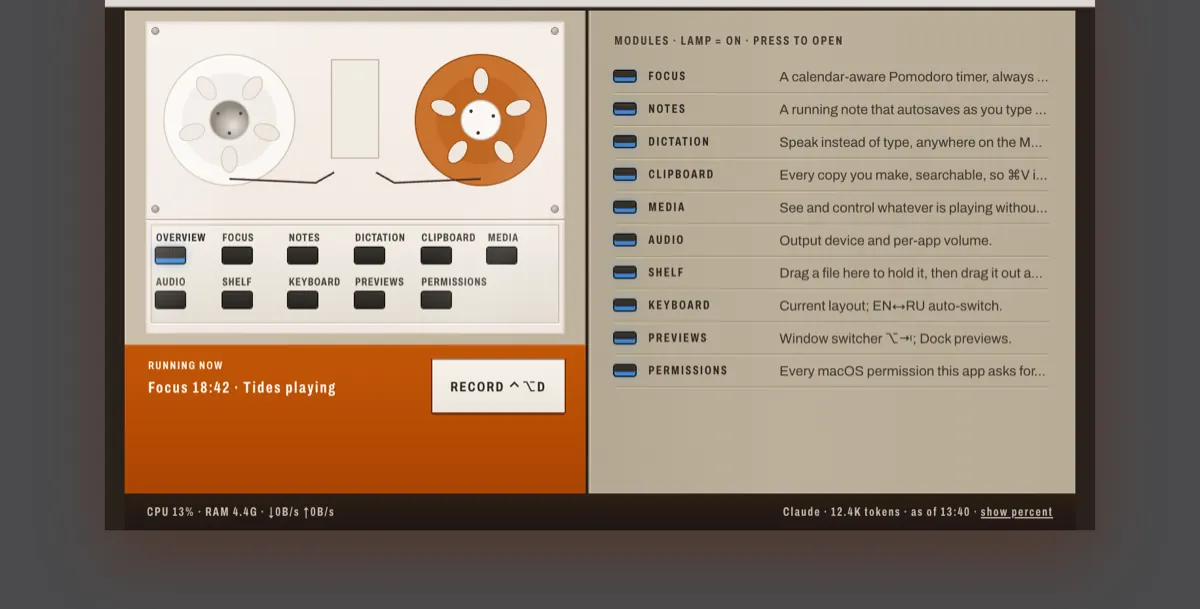
Task: Click 'A running note that autosaves' description
Action: coord(913,110)
